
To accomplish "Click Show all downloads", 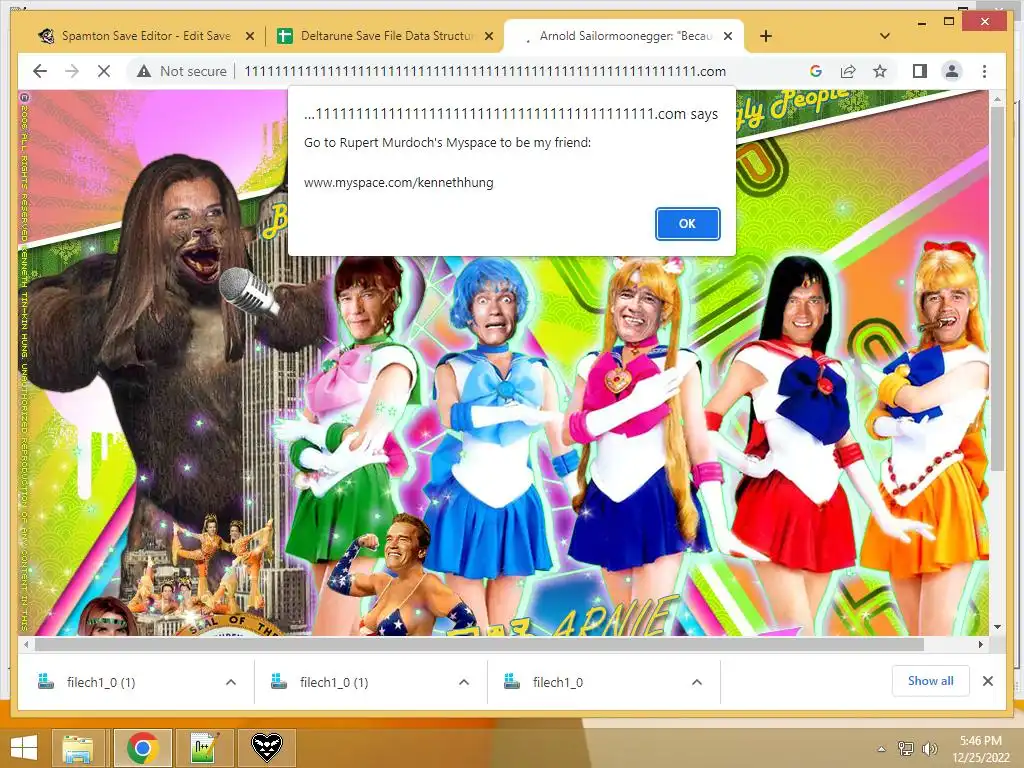I will (931, 681).
